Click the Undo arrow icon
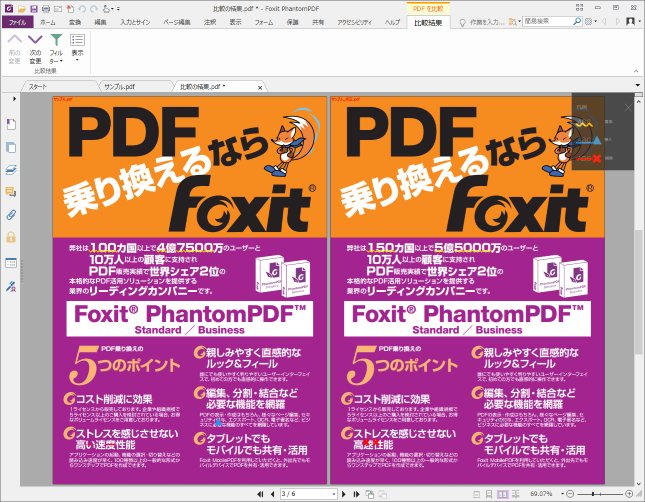Image resolution: width=645 pixels, height=502 pixels. 82,8
